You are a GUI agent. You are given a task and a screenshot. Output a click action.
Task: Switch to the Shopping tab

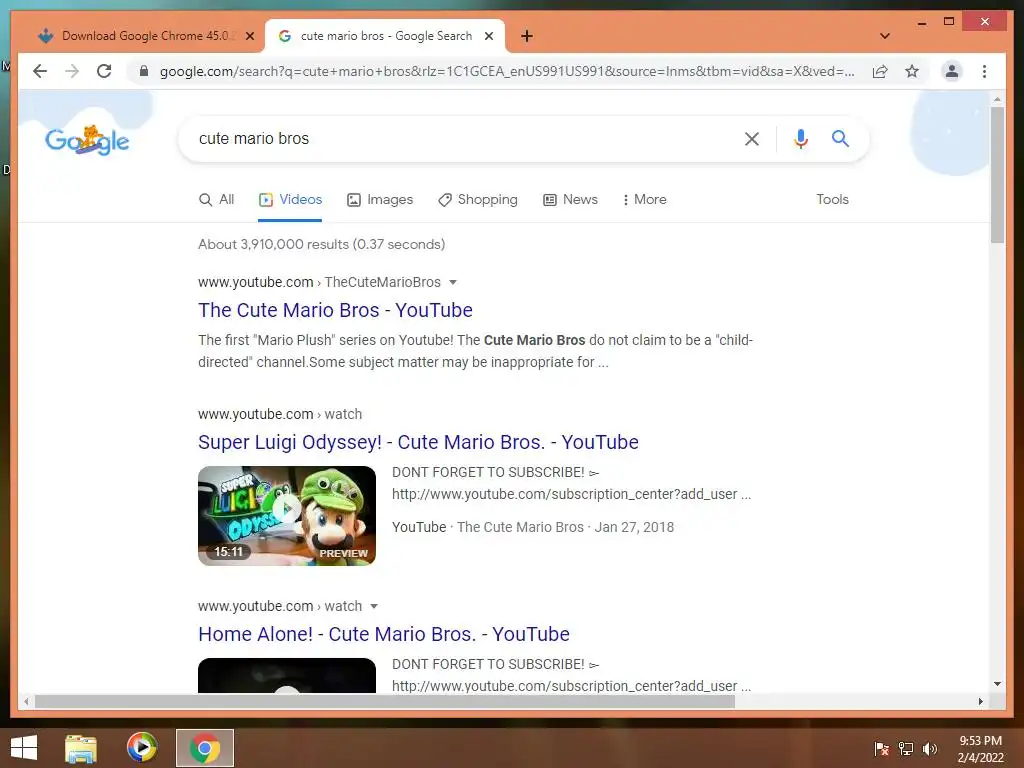[477, 199]
